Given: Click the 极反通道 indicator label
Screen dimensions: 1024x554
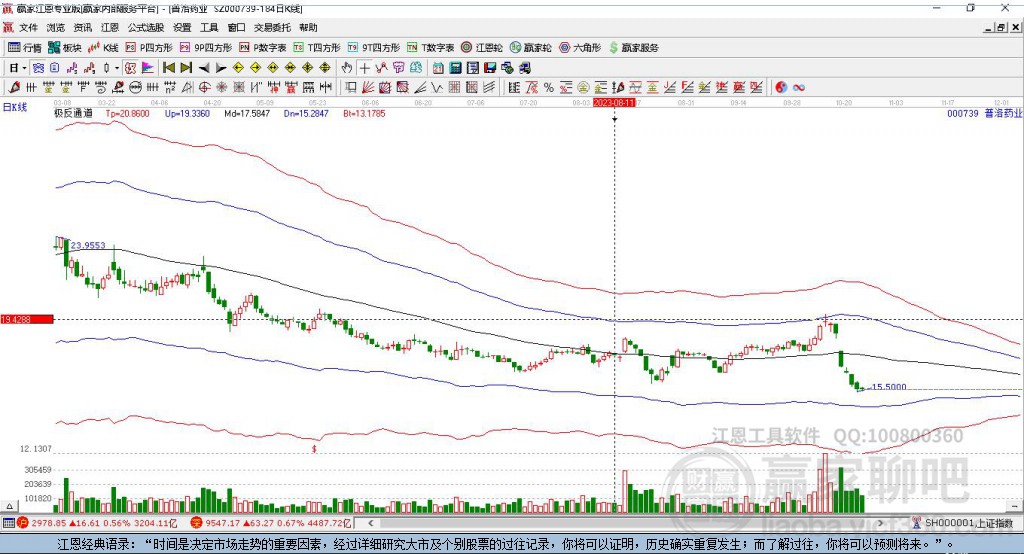Looking at the screenshot, I should pyautogui.click(x=73, y=113).
